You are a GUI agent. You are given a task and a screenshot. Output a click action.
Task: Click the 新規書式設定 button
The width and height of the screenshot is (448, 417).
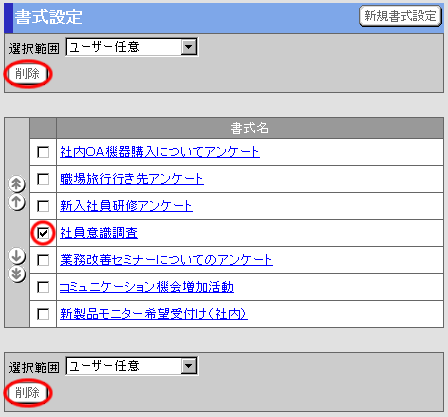click(x=400, y=16)
